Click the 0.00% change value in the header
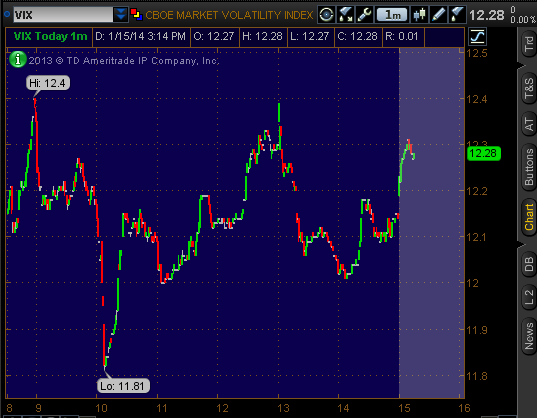The image size is (537, 418). click(523, 20)
